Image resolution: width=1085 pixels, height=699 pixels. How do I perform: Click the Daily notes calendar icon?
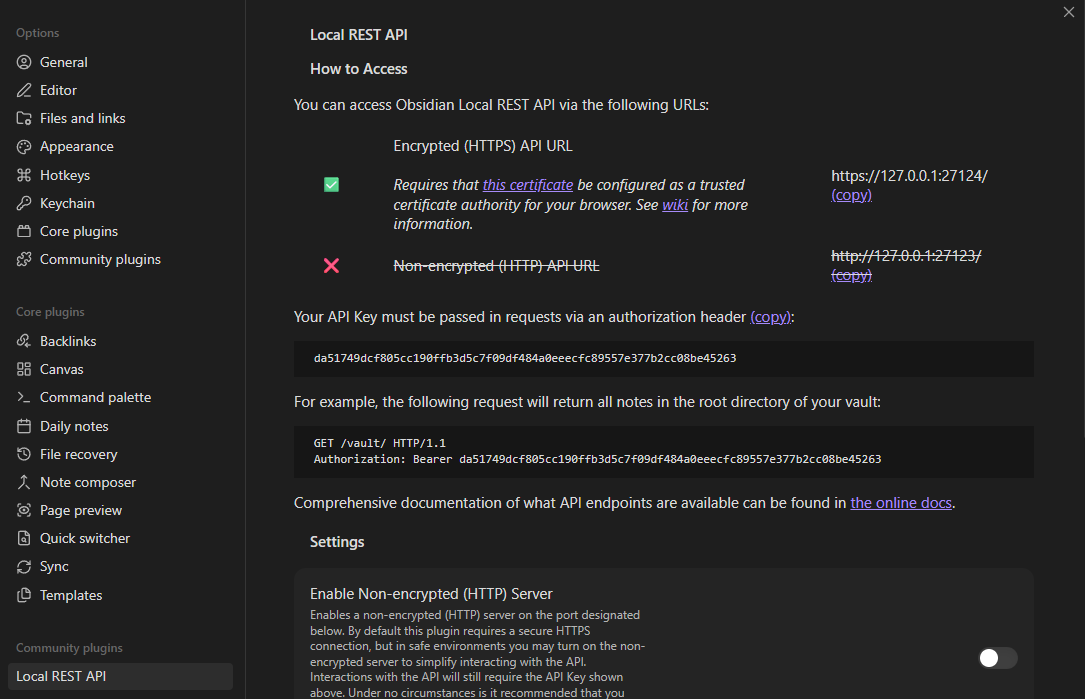(24, 426)
